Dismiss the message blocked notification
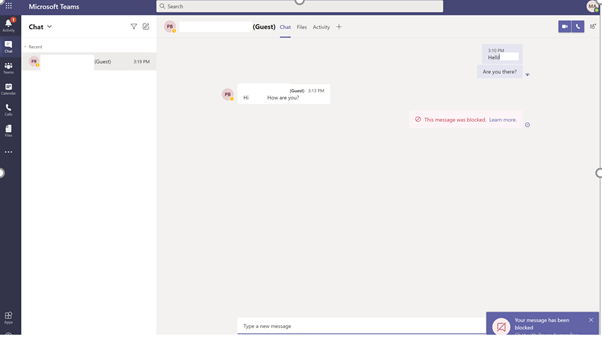 591,320
